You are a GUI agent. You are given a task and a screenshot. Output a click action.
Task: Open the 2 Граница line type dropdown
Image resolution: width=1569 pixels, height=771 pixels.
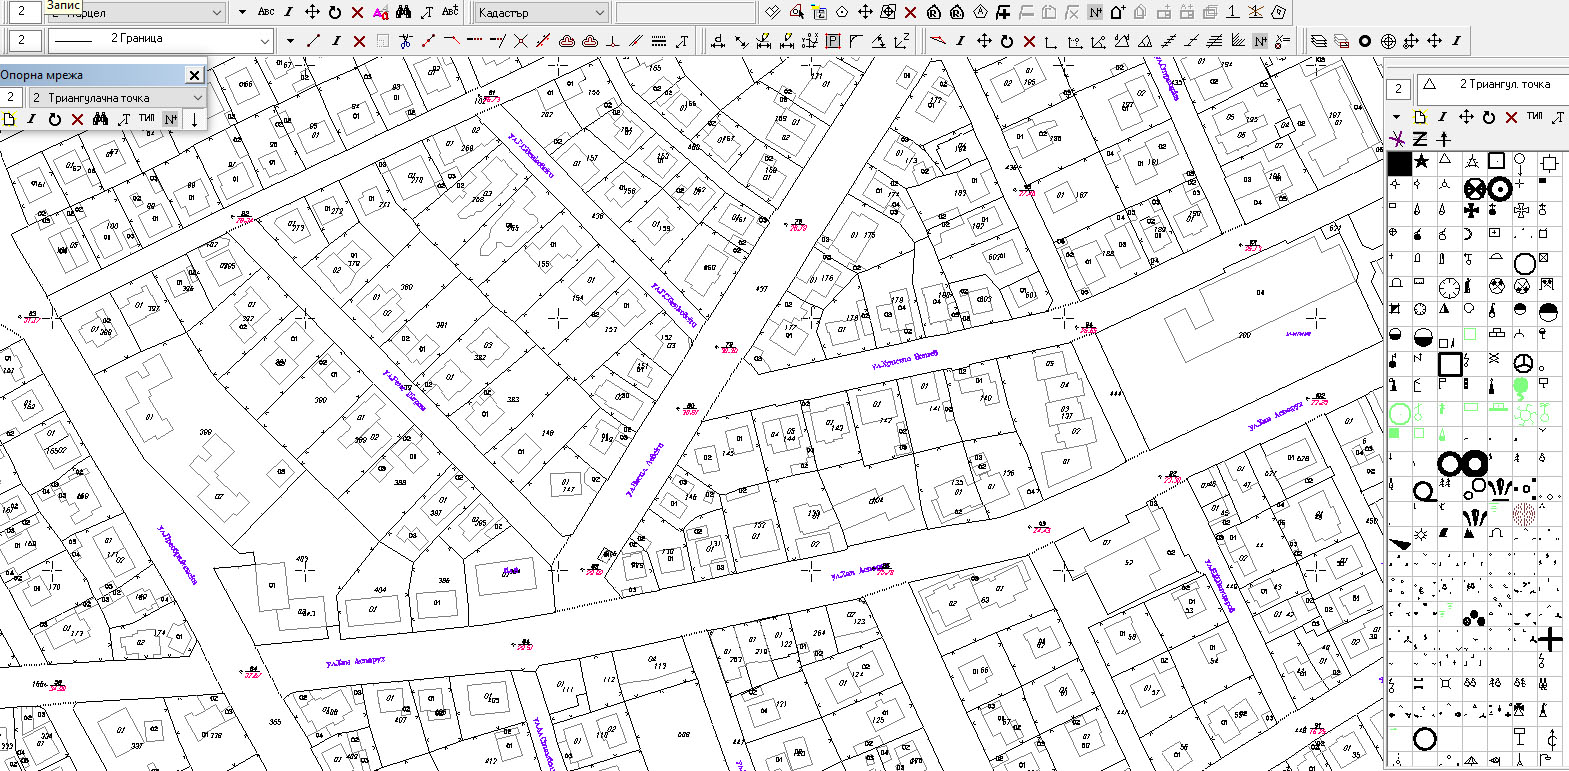coord(265,41)
